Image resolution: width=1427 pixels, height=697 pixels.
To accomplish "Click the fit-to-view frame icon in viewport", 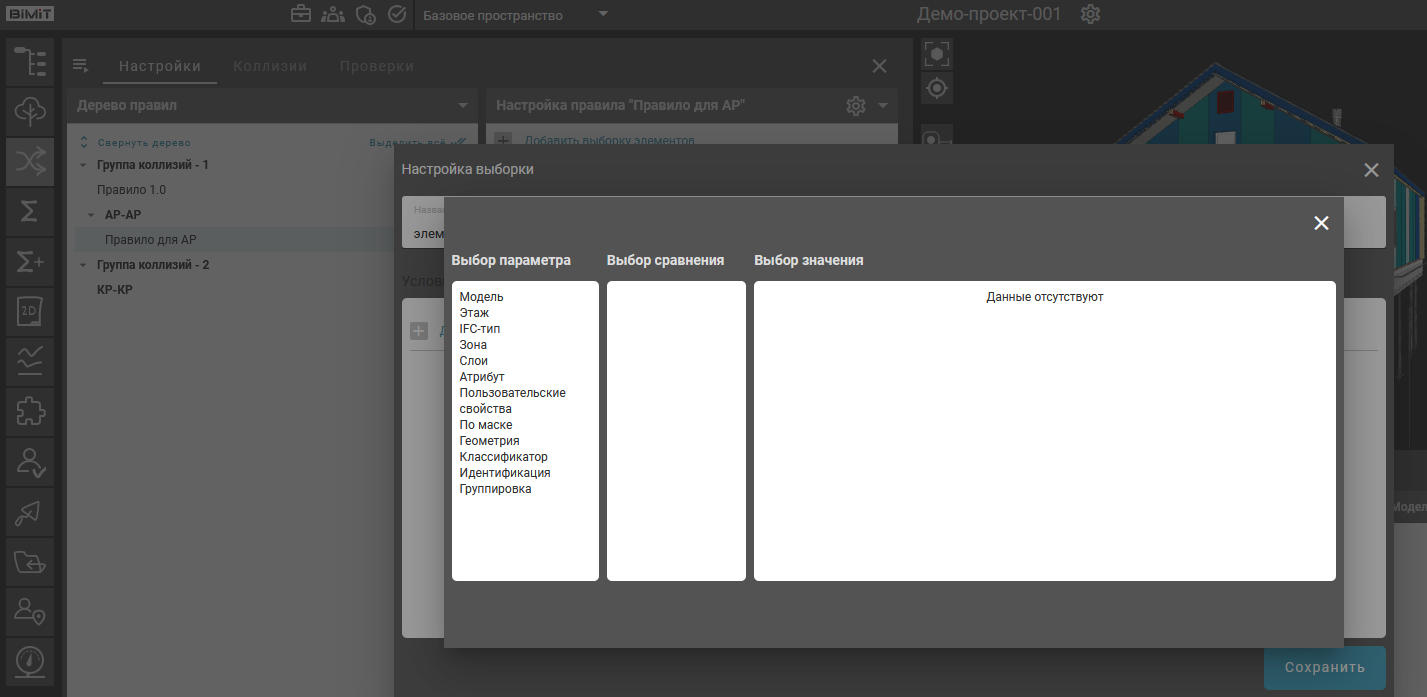I will point(936,54).
